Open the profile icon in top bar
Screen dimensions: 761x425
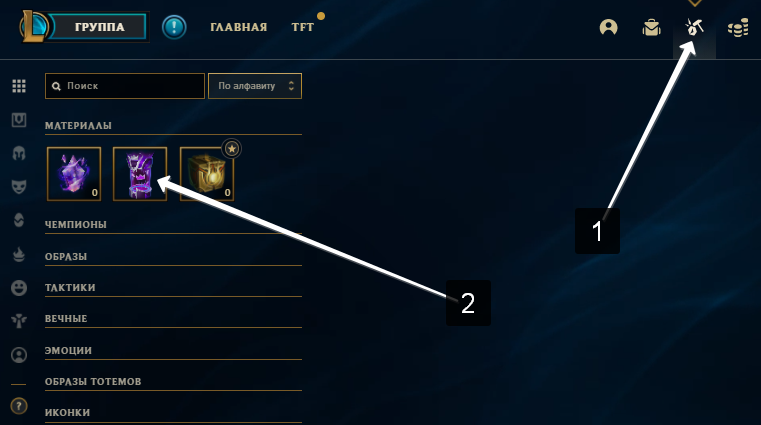(608, 27)
